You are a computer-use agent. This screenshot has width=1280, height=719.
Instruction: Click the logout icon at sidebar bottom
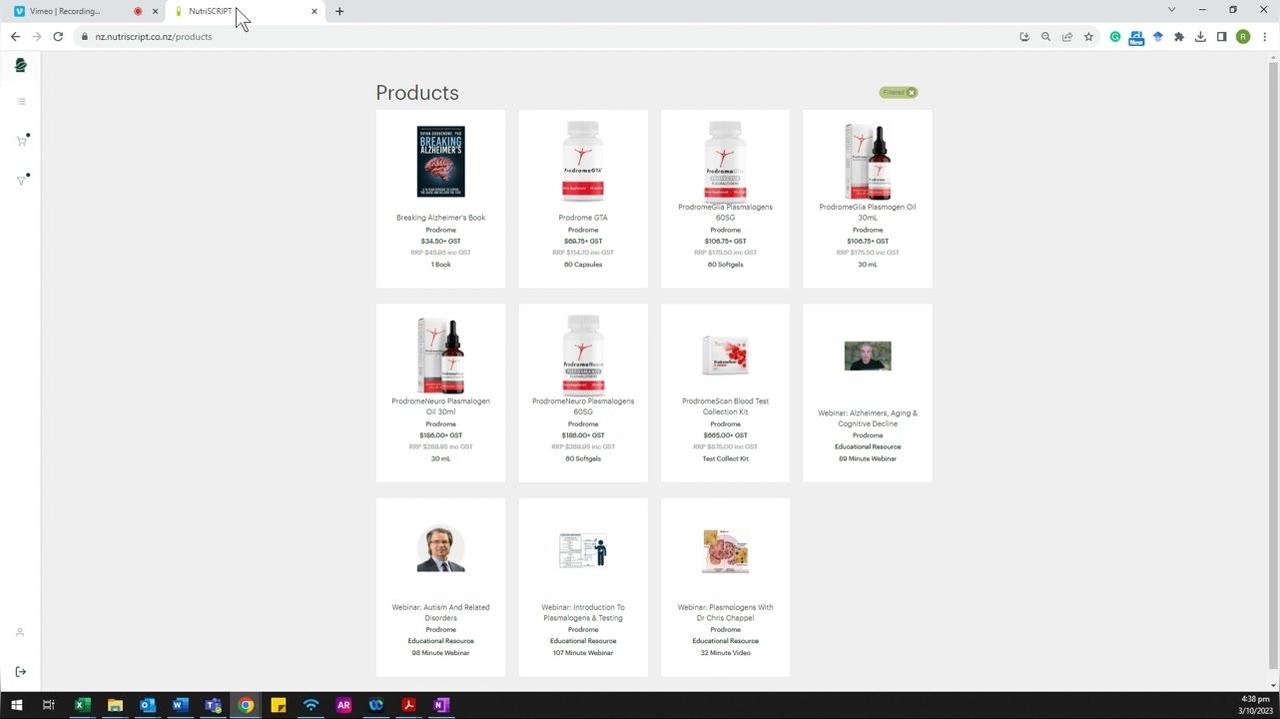[x=20, y=672]
